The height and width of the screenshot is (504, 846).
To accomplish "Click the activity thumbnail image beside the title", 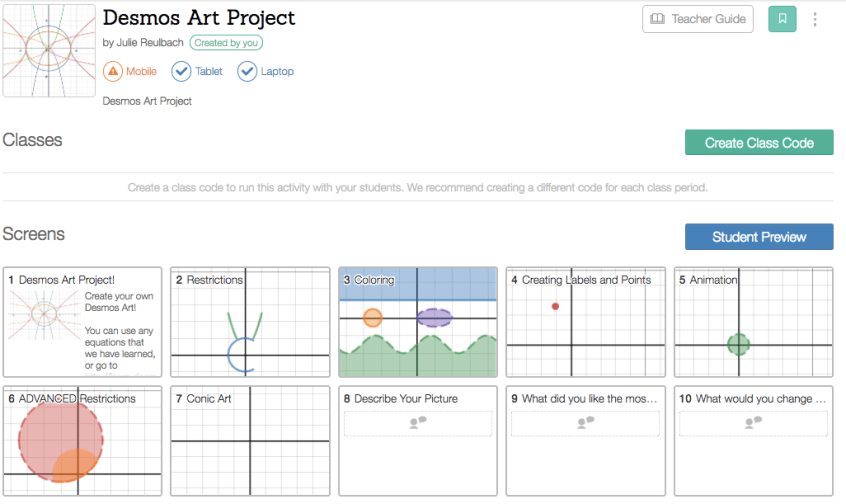I will [x=48, y=50].
